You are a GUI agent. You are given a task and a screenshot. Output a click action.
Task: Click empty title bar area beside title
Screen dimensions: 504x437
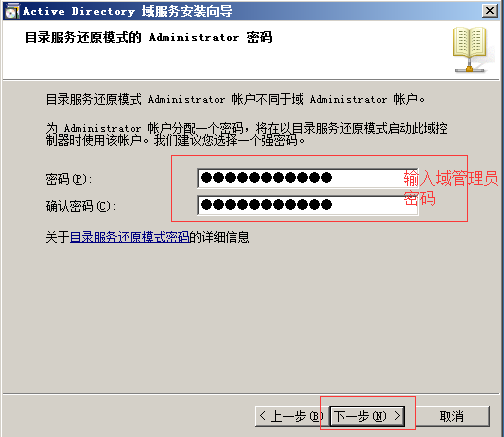click(x=357, y=11)
